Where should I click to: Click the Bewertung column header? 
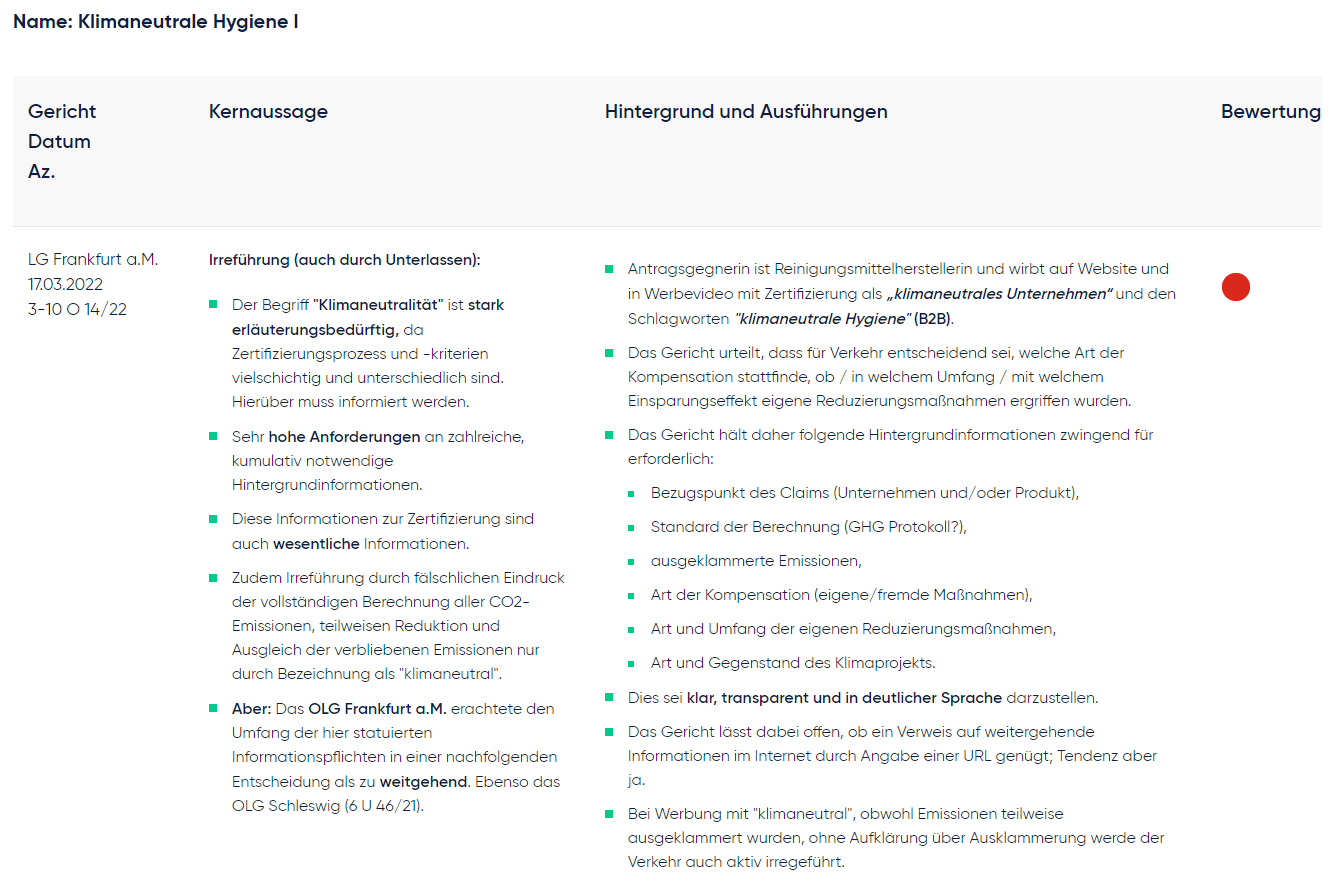[1270, 112]
